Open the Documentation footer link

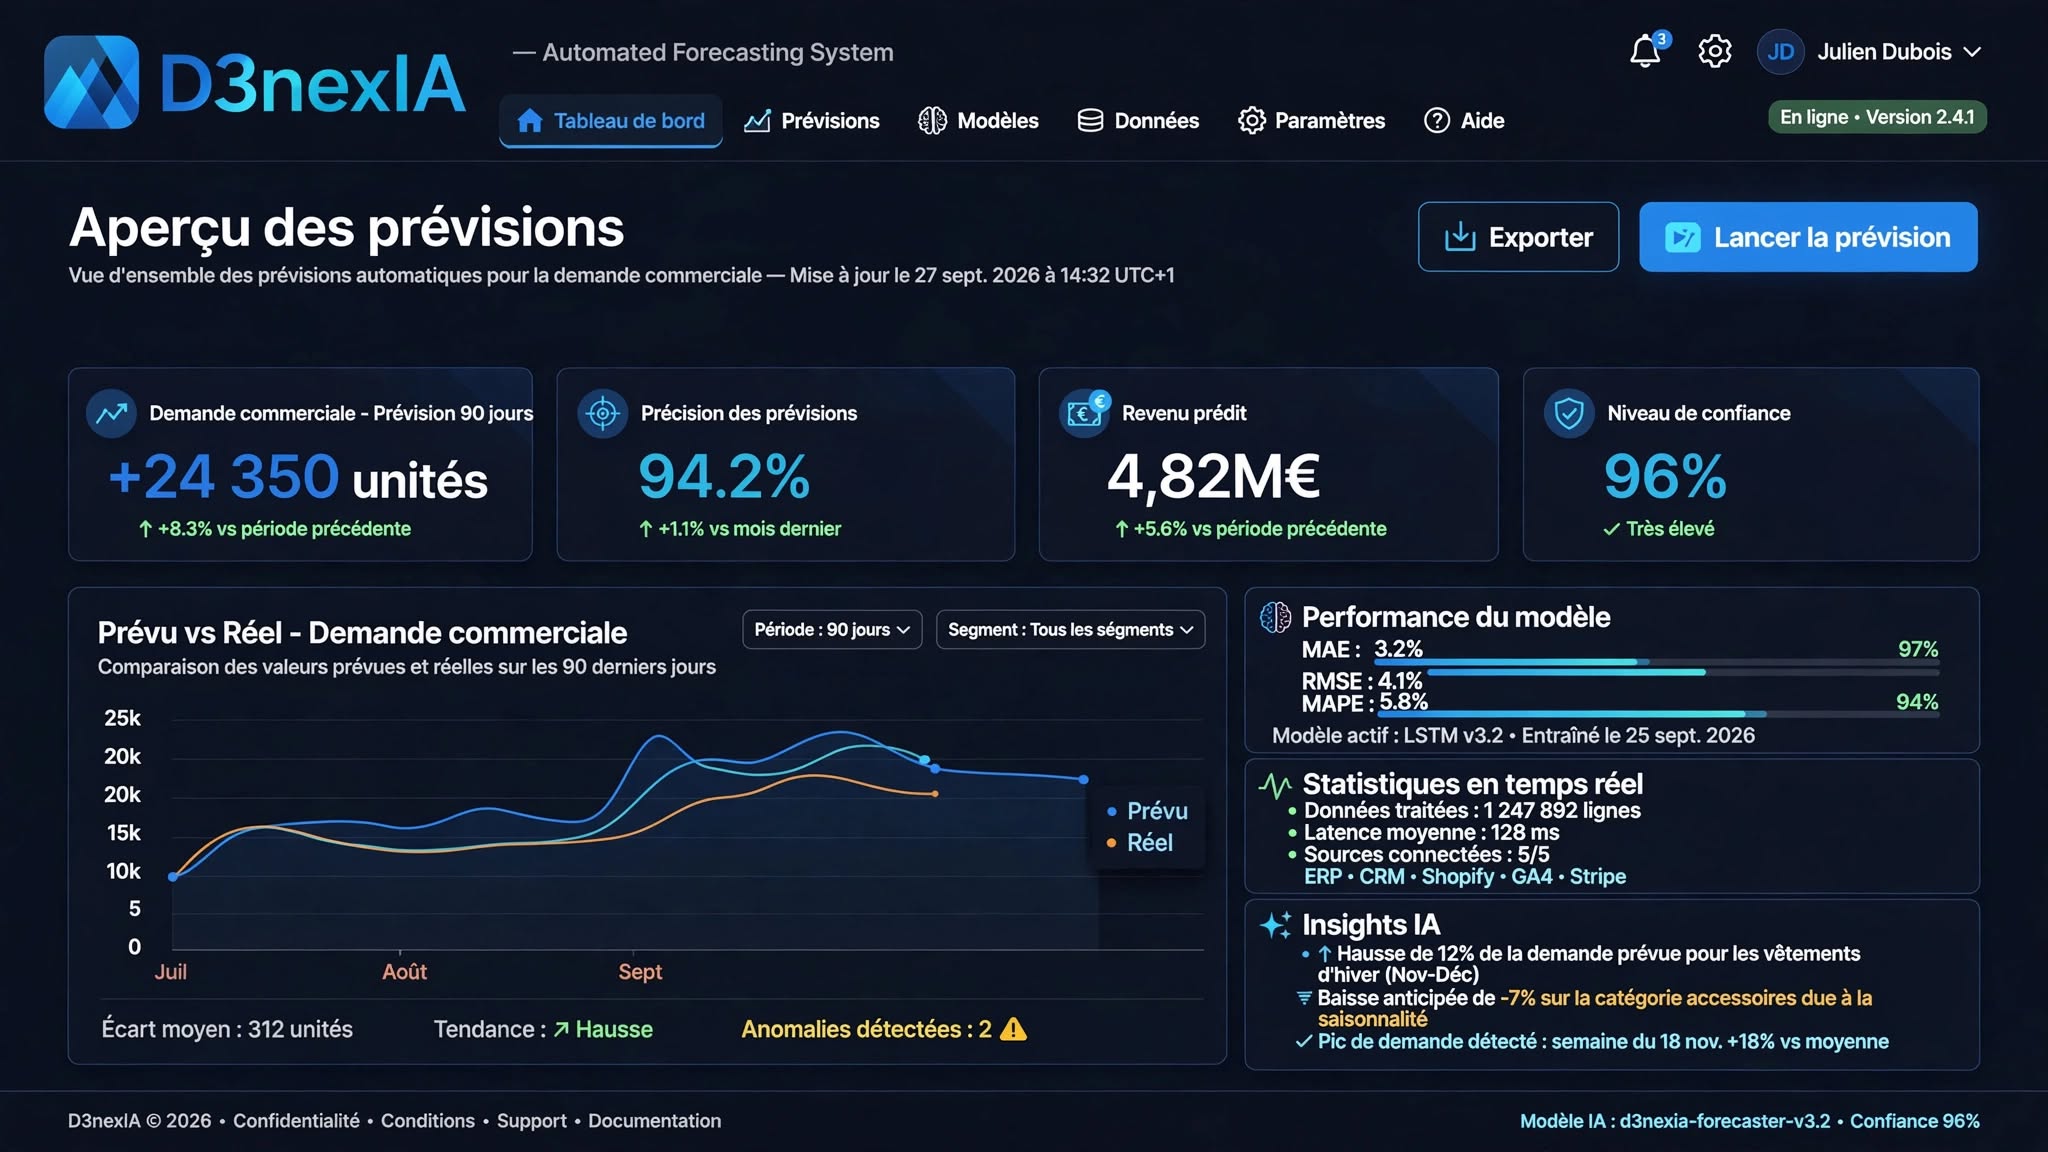tap(654, 1121)
